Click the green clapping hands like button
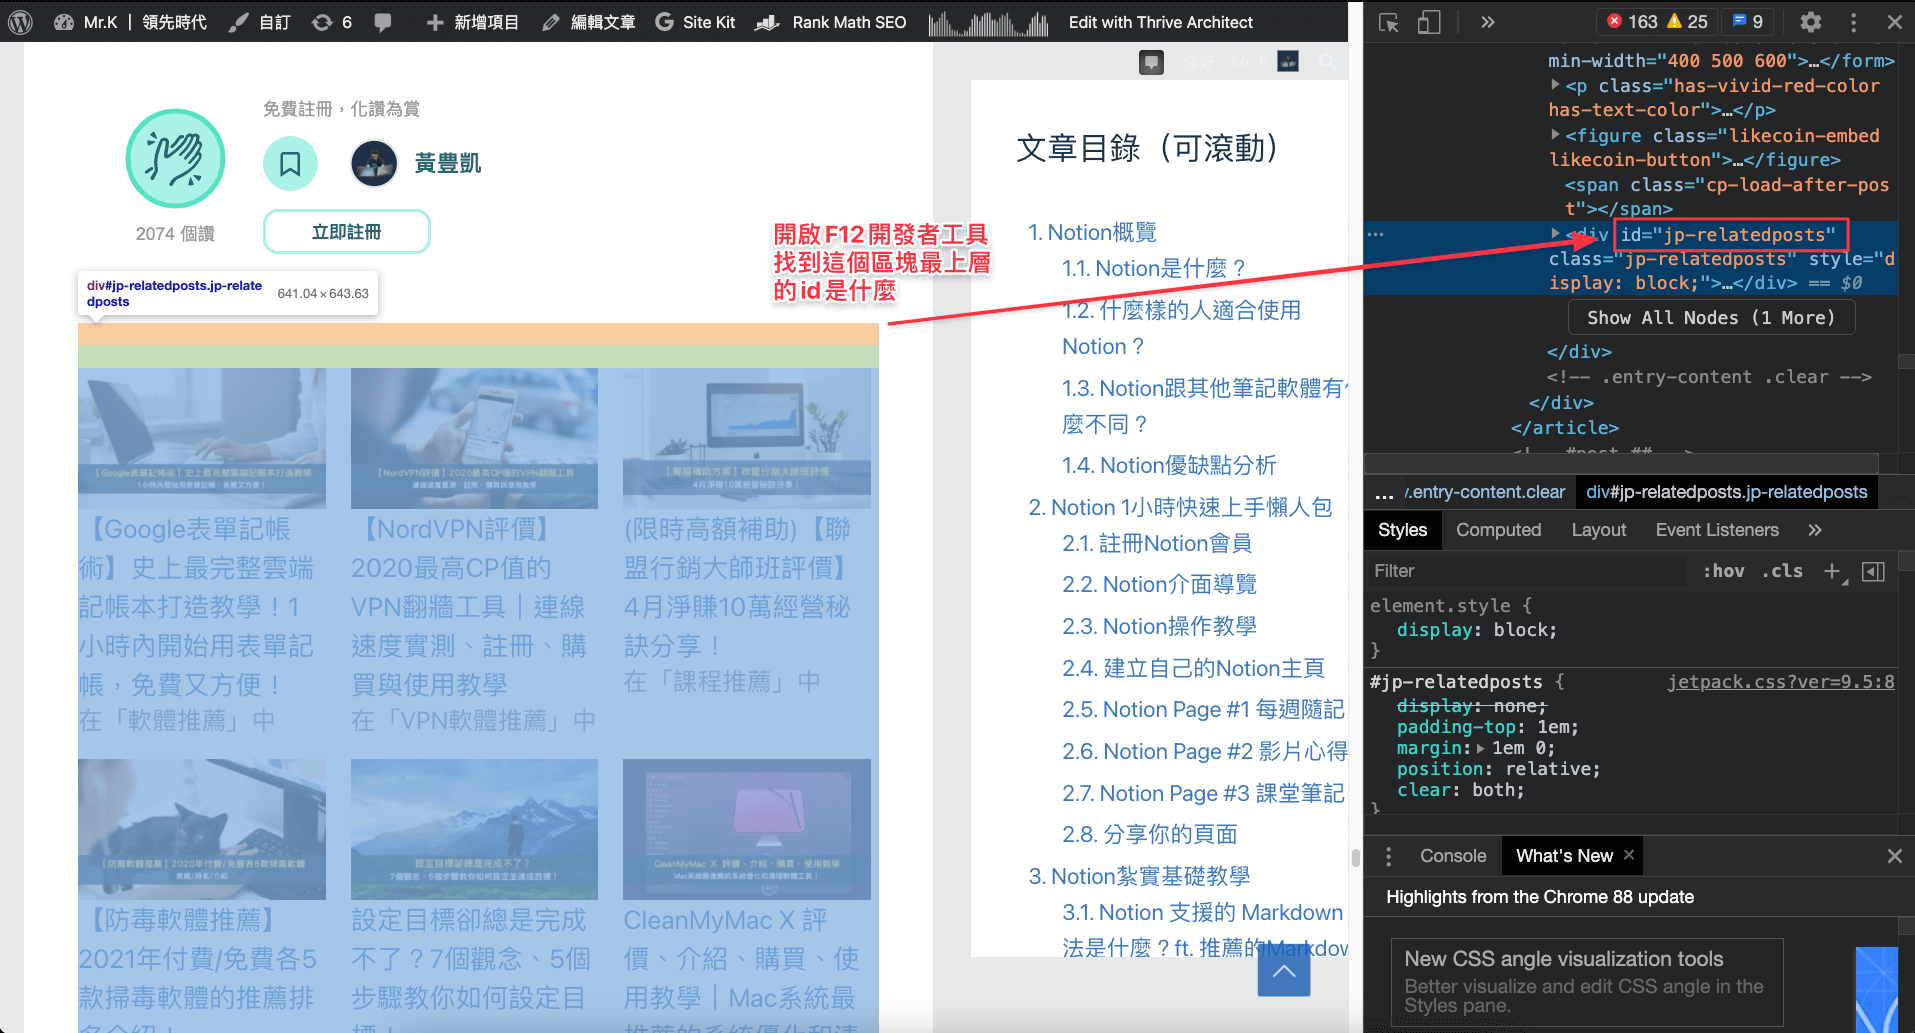Image resolution: width=1915 pixels, height=1033 pixels. click(x=175, y=159)
